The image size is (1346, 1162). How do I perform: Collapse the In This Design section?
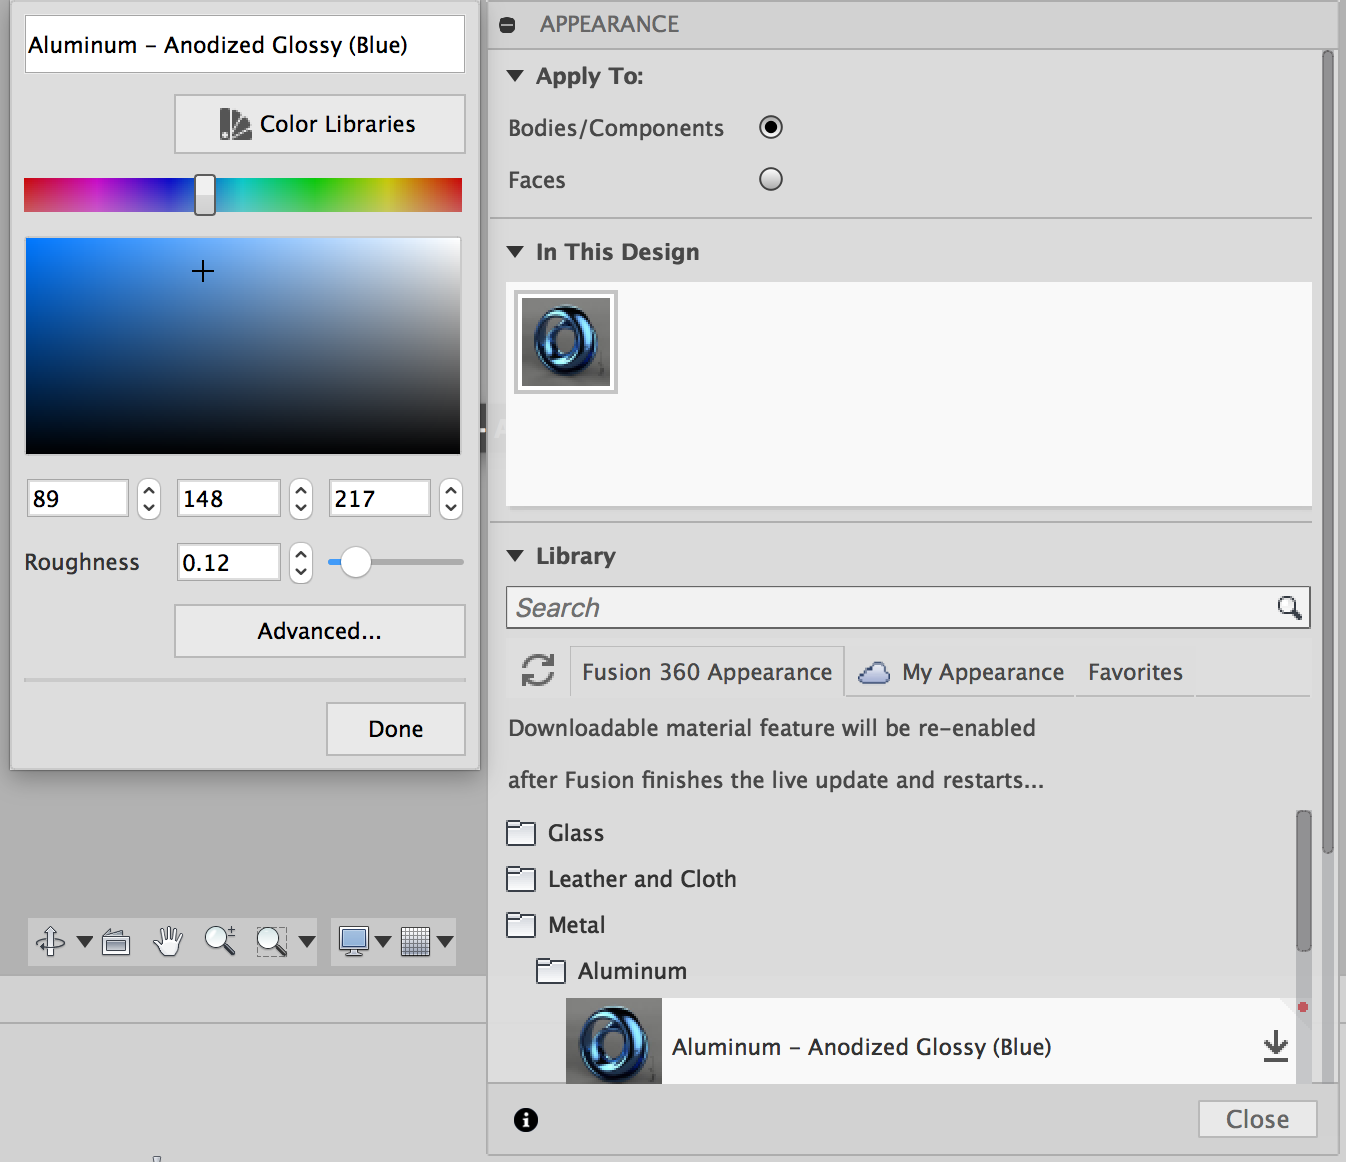[516, 252]
